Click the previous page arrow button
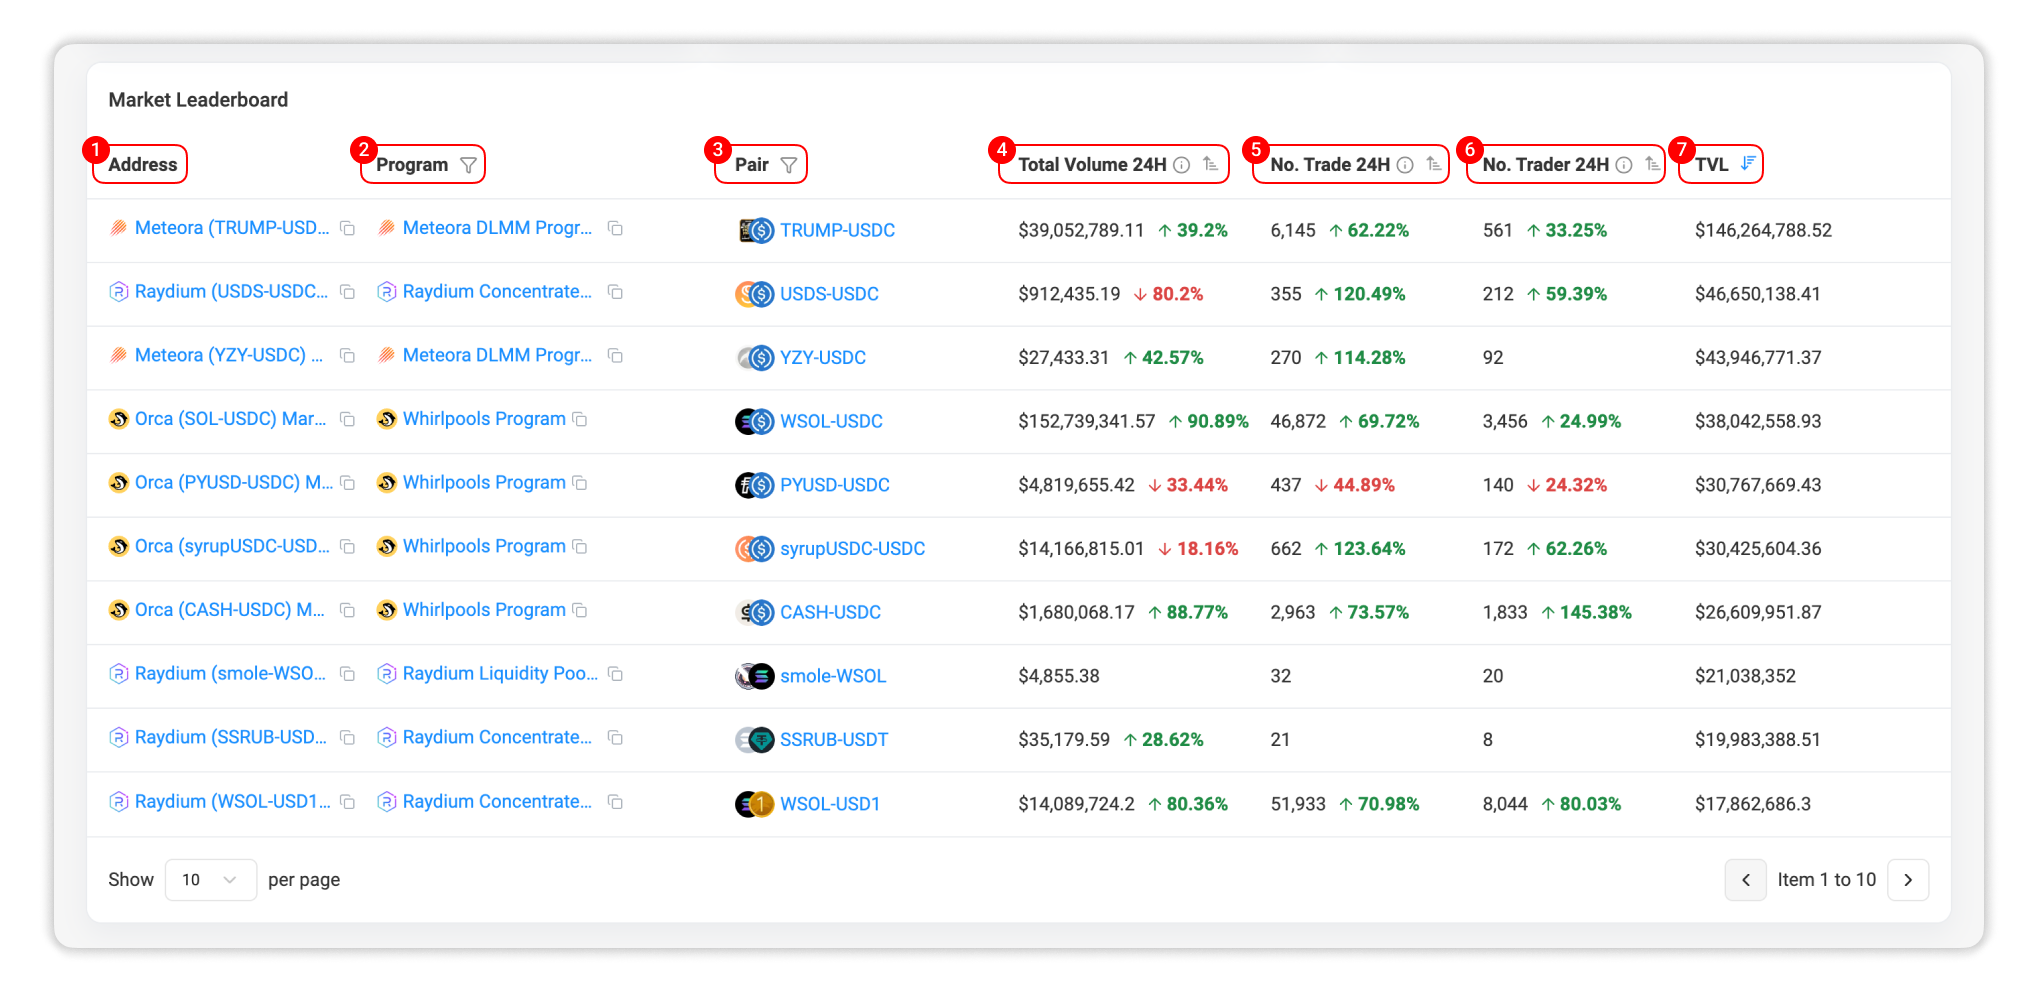This screenshot has height=992, width=2036. tap(1746, 879)
